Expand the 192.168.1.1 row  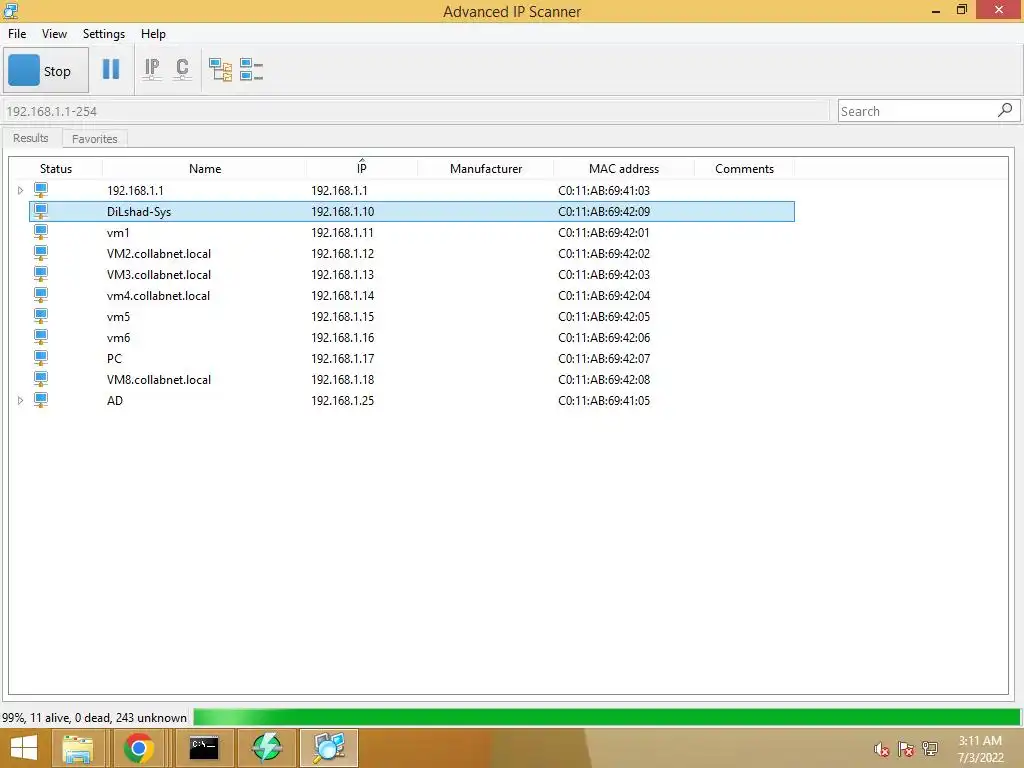click(20, 191)
